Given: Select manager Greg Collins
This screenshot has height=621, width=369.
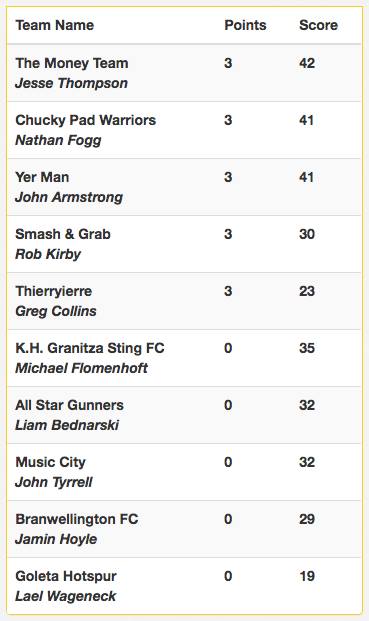Looking at the screenshot, I should pos(56,311).
